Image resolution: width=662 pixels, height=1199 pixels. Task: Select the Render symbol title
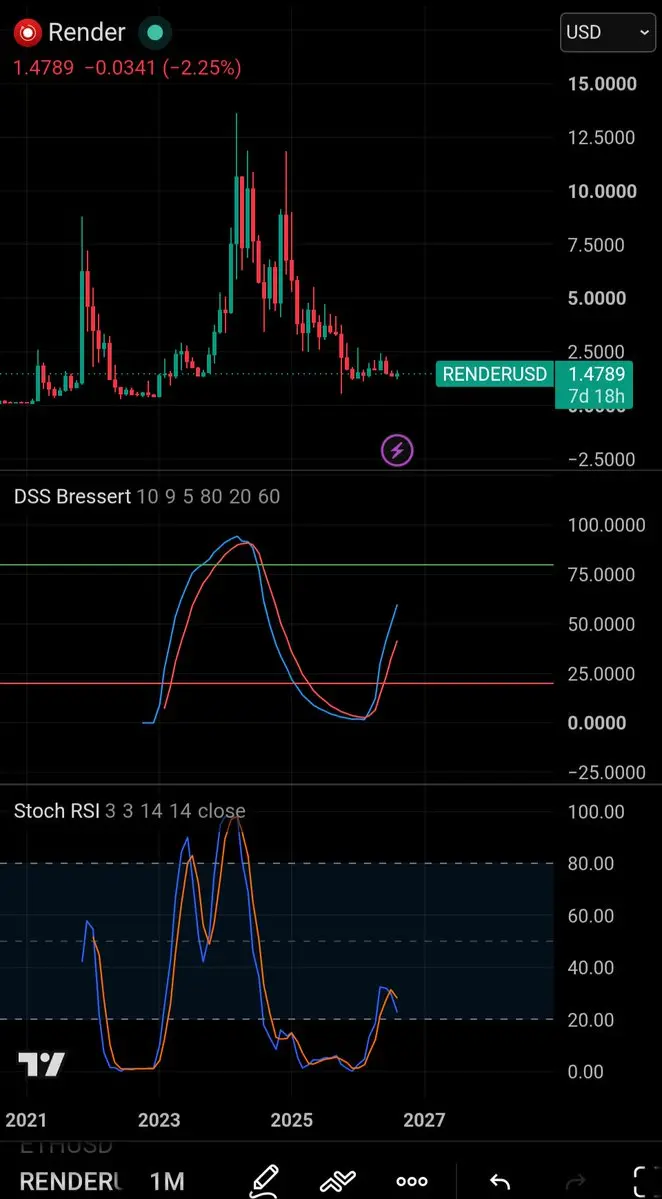[86, 32]
